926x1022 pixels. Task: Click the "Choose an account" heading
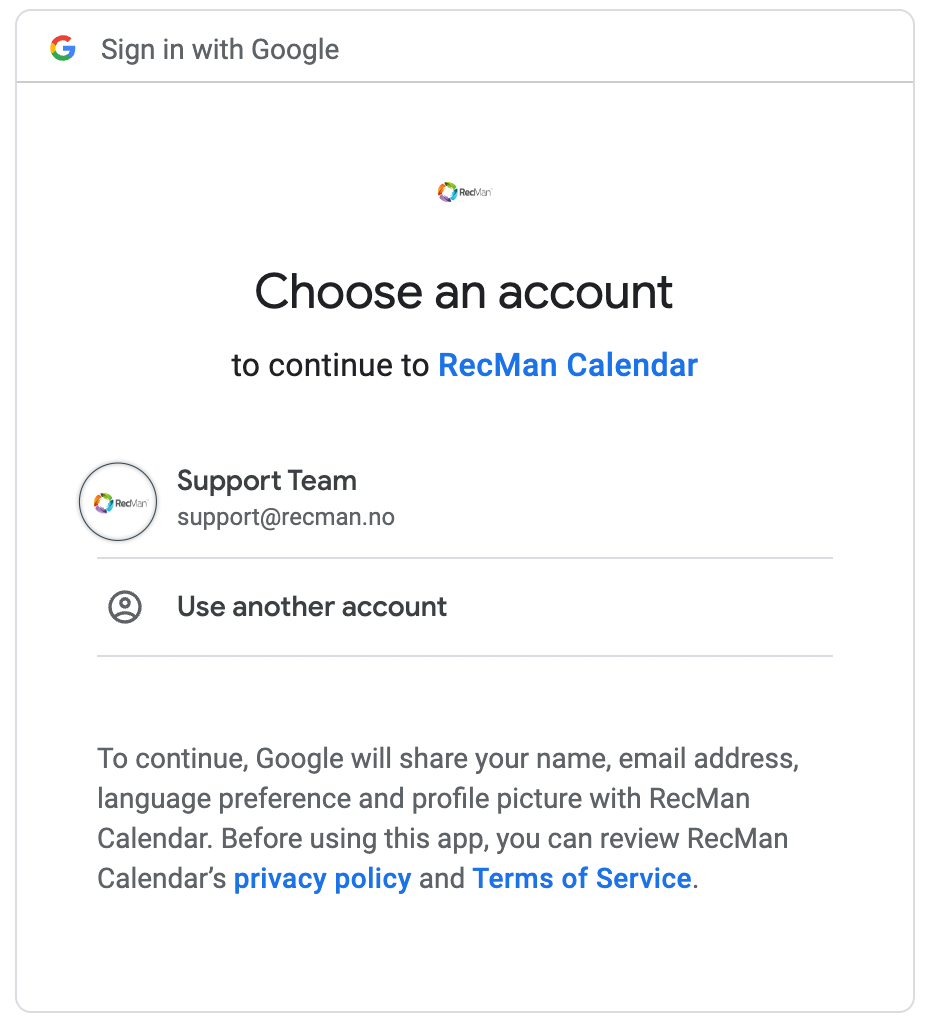point(464,291)
